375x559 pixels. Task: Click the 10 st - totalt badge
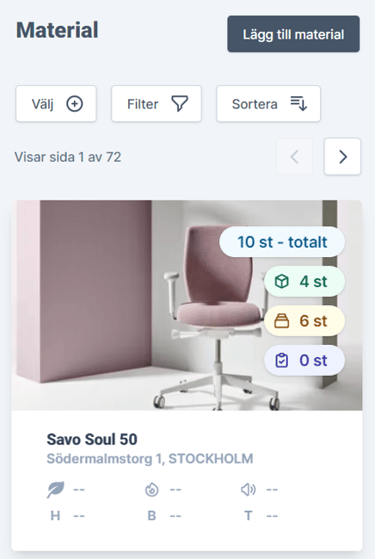[282, 242]
